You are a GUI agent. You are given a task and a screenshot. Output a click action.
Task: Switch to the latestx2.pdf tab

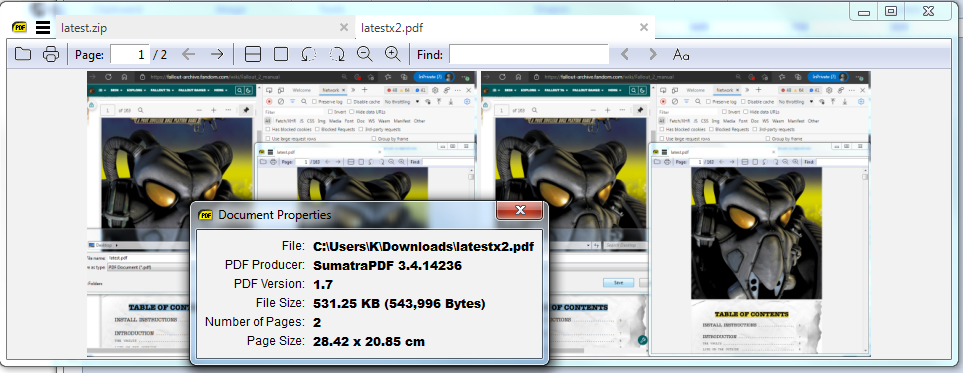point(504,28)
